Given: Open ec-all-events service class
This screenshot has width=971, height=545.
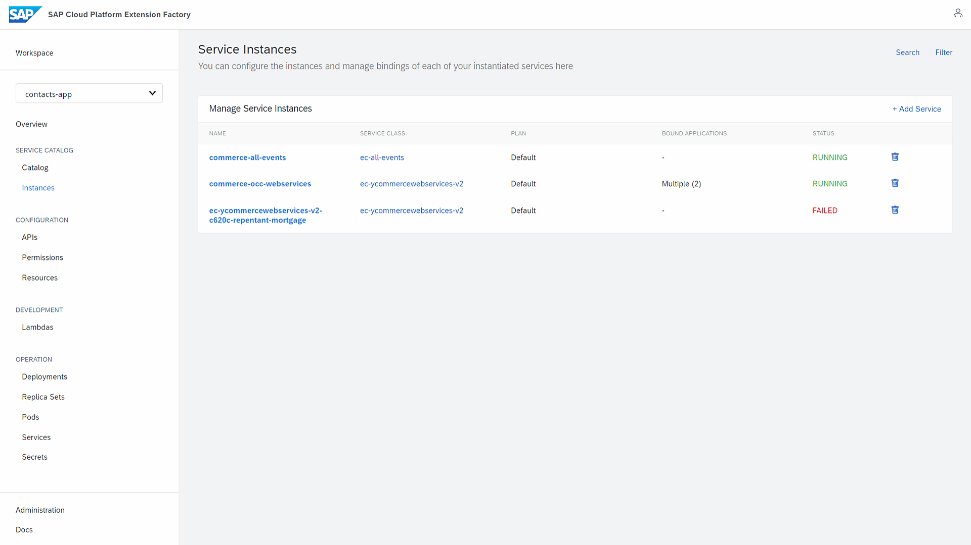Looking at the screenshot, I should tap(381, 157).
